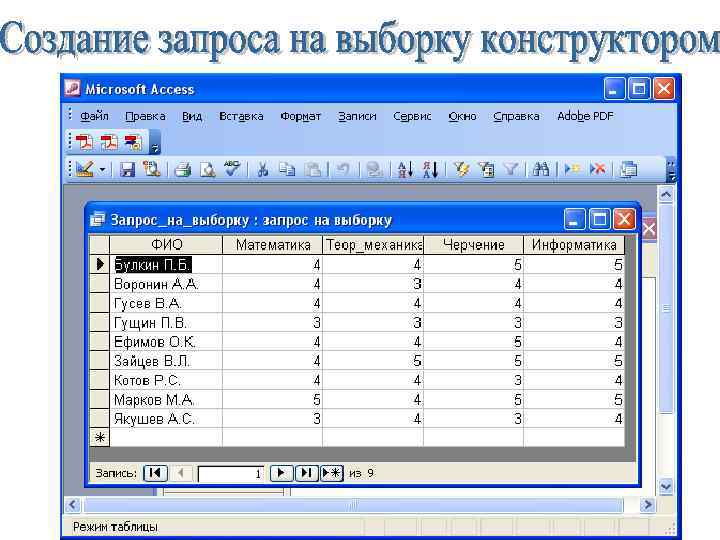Open the Сервис menu
The height and width of the screenshot is (540, 720).
click(412, 116)
